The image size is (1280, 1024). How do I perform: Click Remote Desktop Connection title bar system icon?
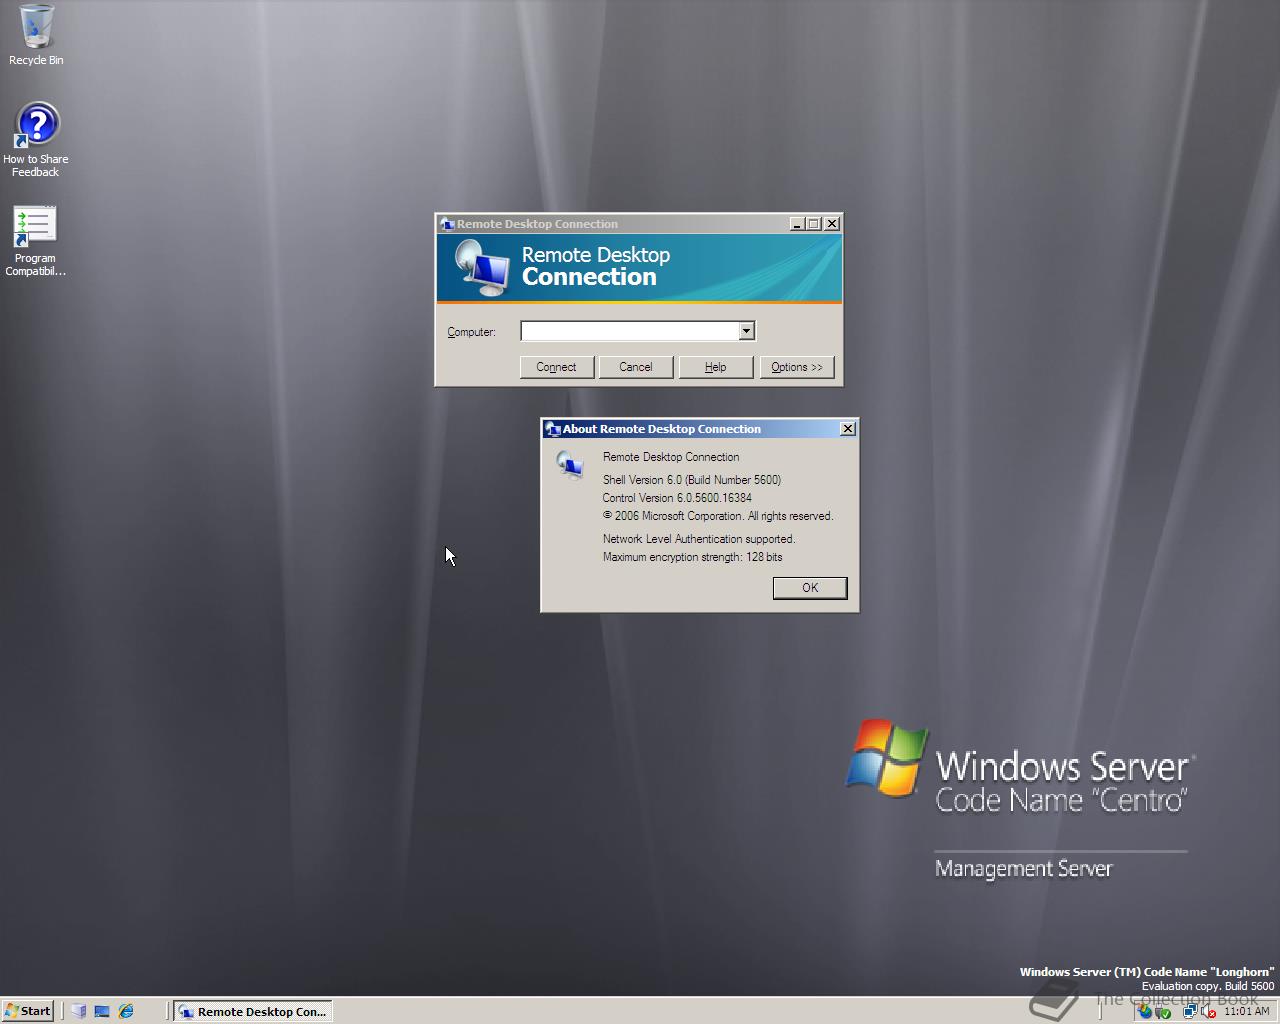[x=447, y=224]
